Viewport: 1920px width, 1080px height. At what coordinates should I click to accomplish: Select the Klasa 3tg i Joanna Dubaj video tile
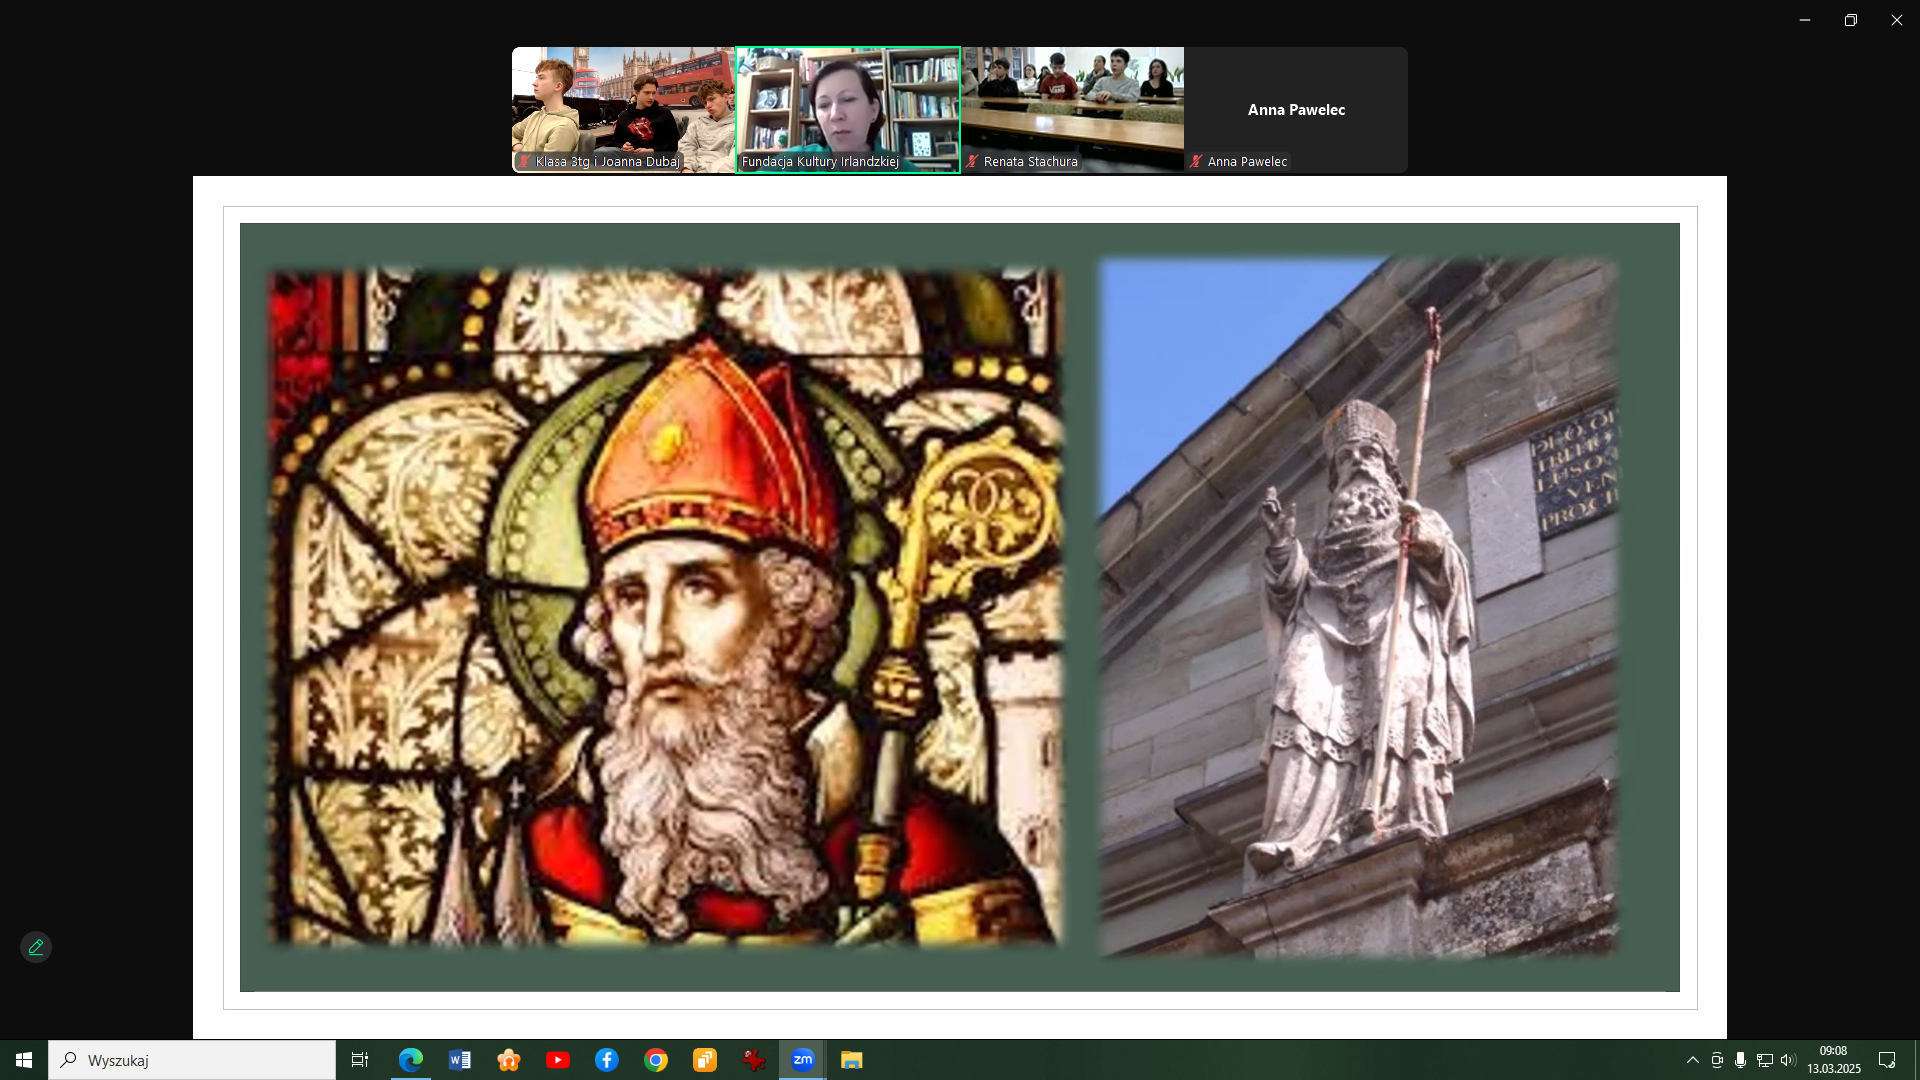623,109
